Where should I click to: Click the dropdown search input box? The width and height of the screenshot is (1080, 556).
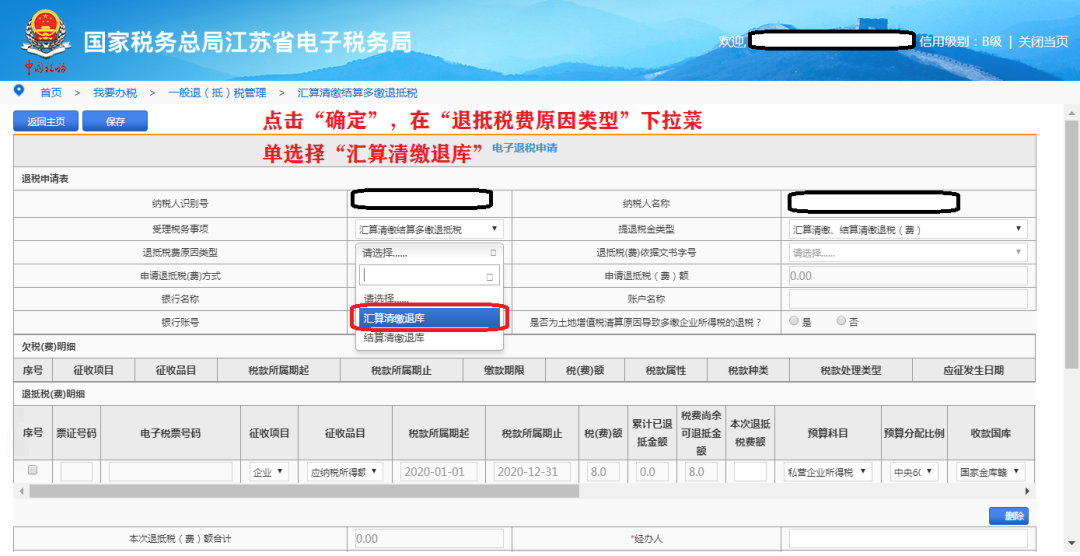tap(429, 275)
